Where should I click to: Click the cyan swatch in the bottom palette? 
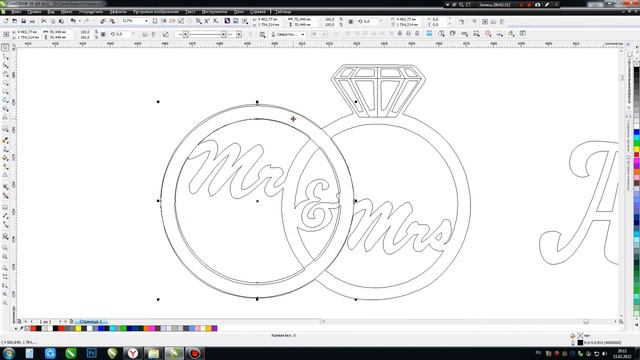pos(113,328)
